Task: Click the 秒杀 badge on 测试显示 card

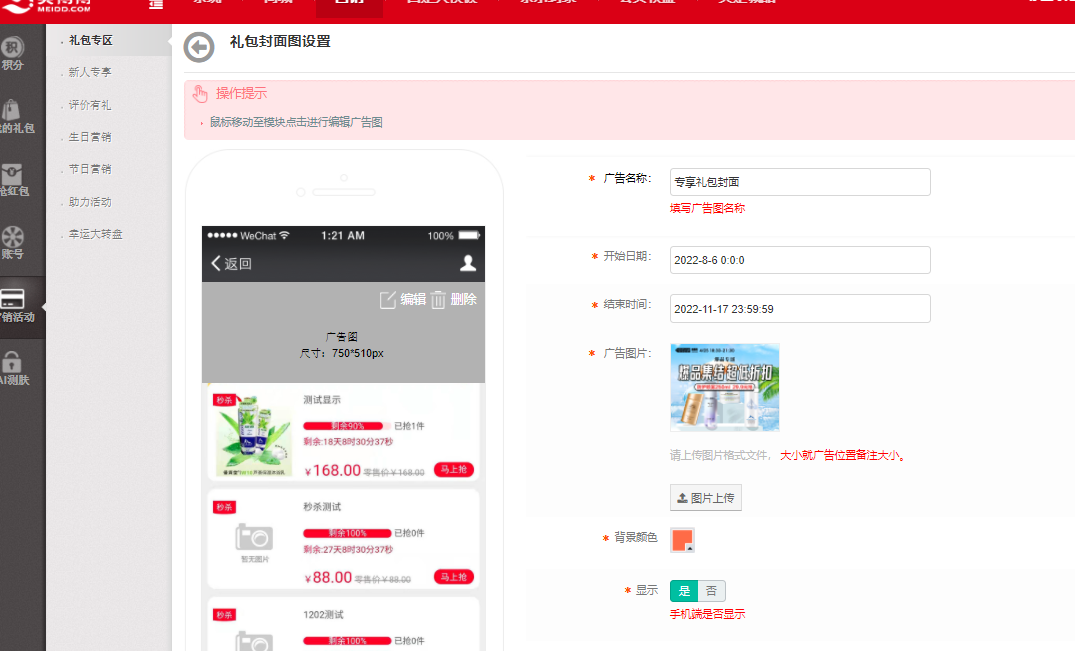Action: click(x=224, y=400)
